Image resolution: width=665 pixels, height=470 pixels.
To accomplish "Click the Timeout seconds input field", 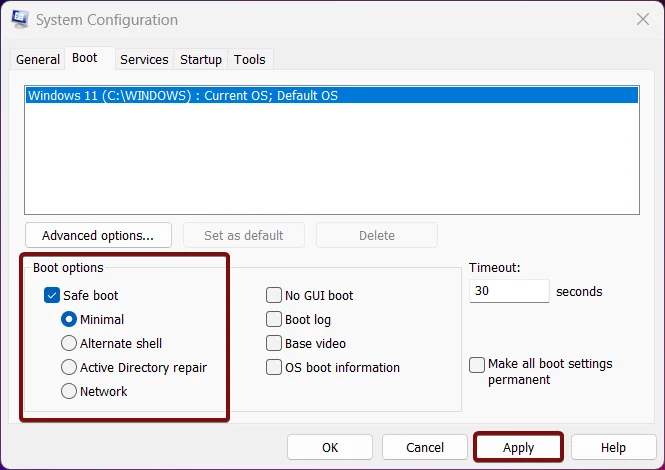I will tap(509, 291).
